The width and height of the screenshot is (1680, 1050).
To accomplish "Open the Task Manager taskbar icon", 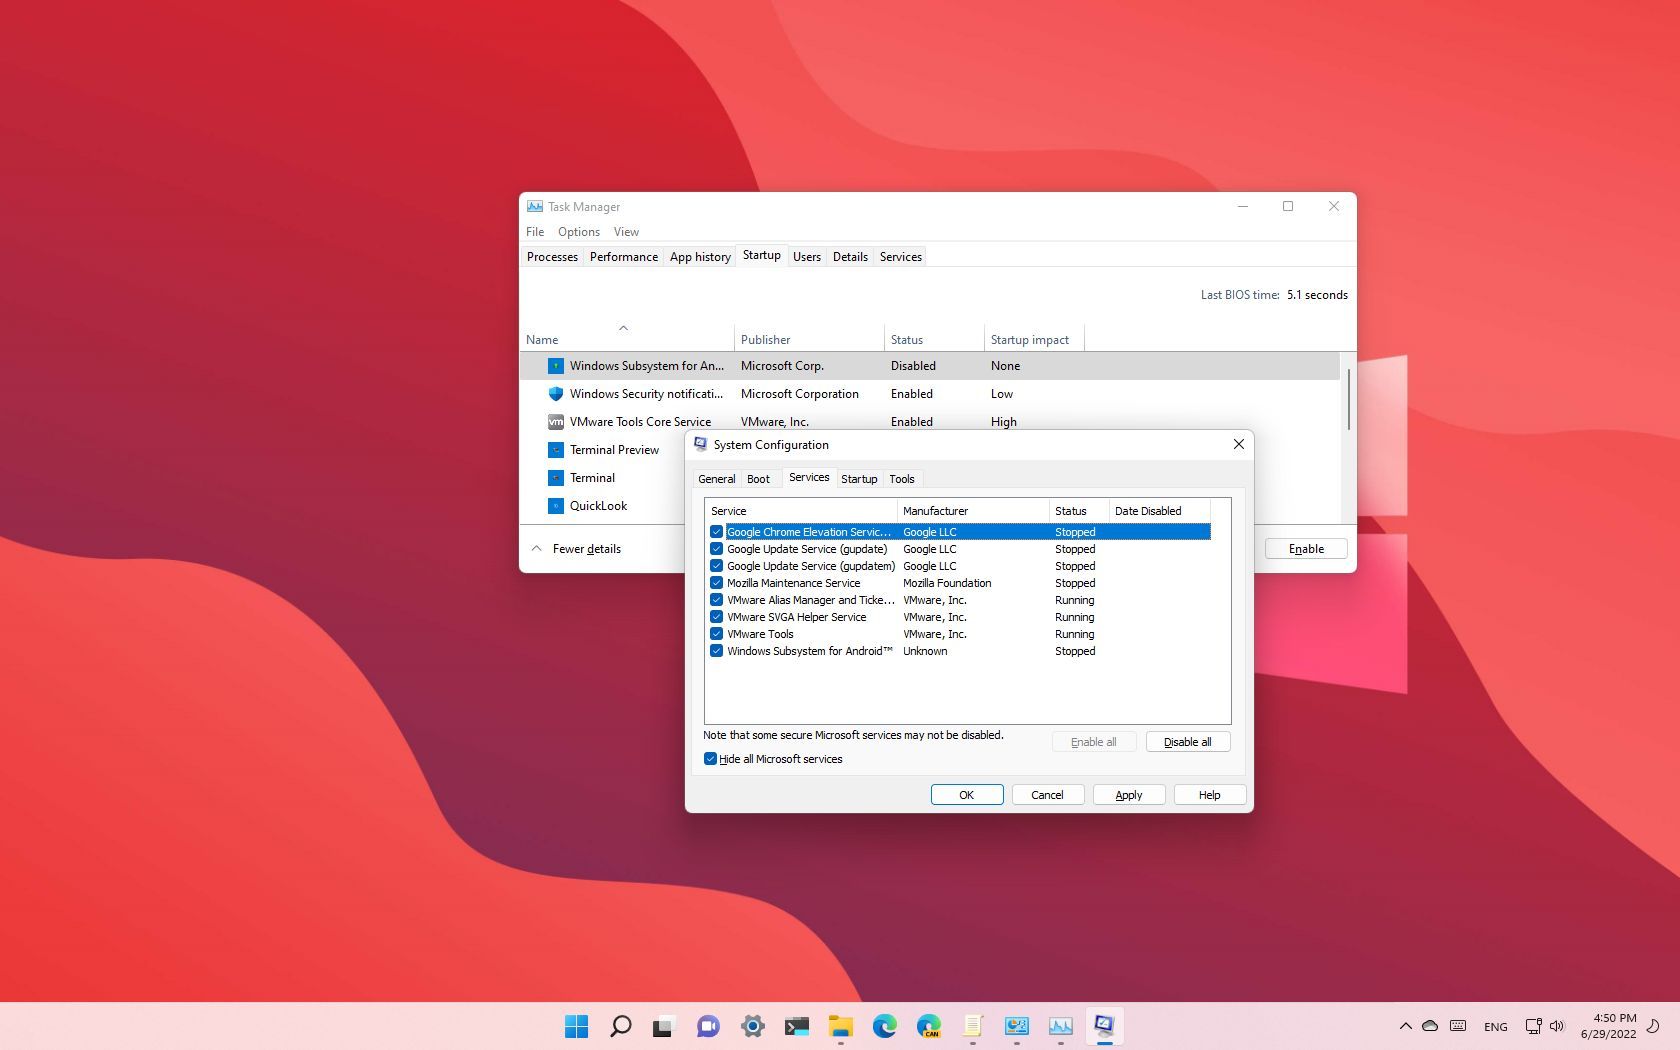I will click(x=1061, y=1026).
